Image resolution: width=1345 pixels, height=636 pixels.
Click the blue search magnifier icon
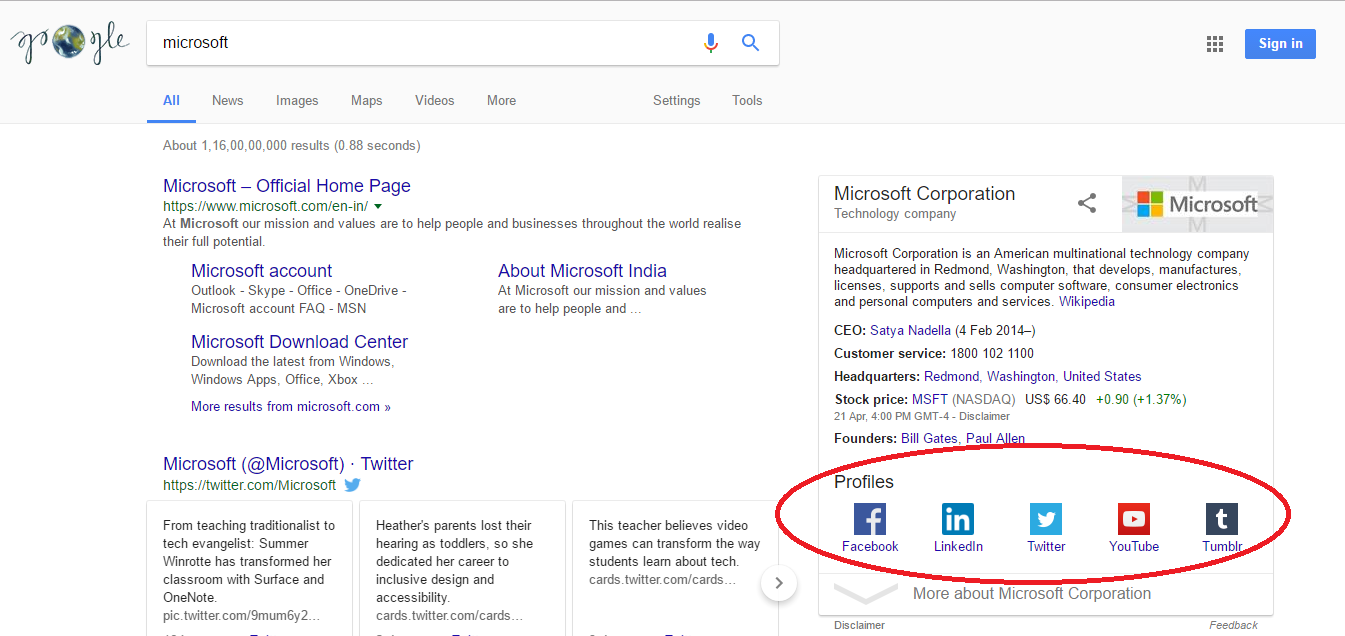pos(750,43)
